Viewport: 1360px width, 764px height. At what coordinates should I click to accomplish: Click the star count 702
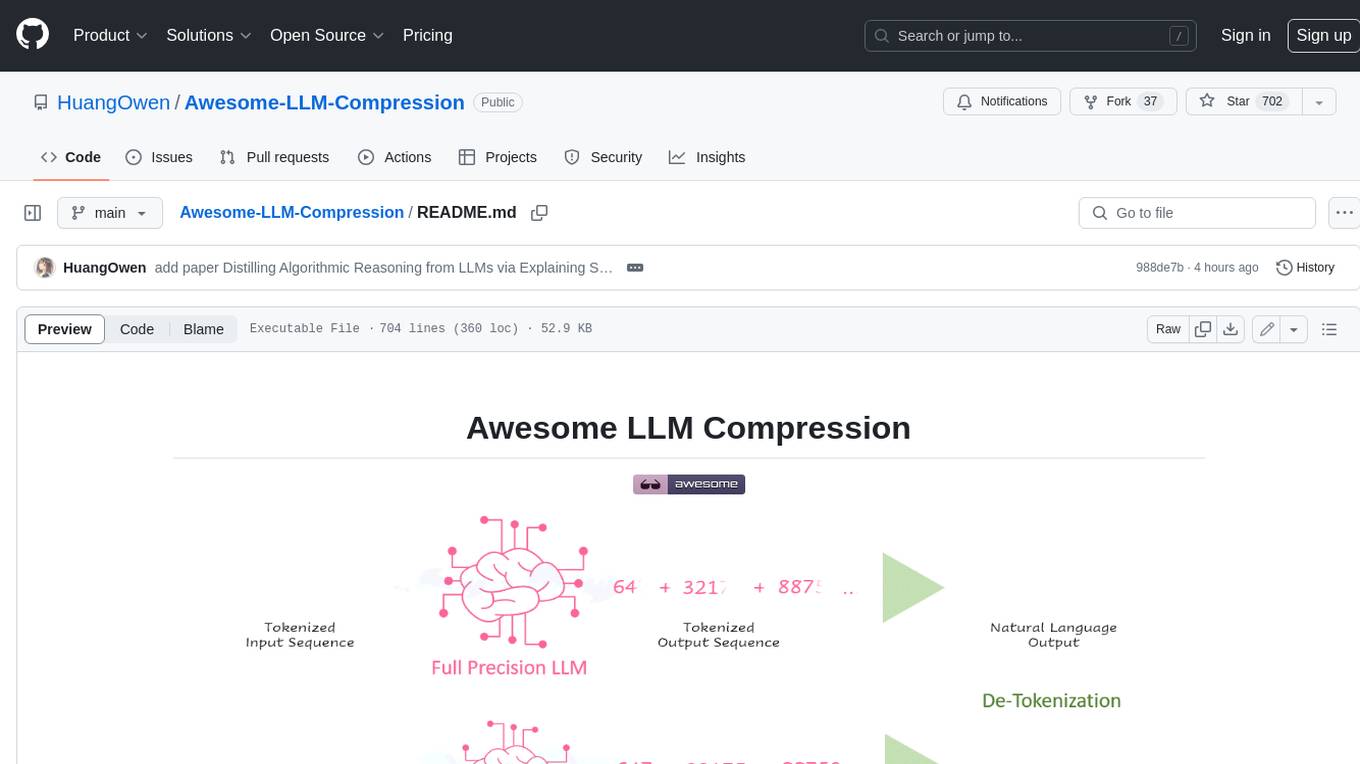pos(1272,102)
